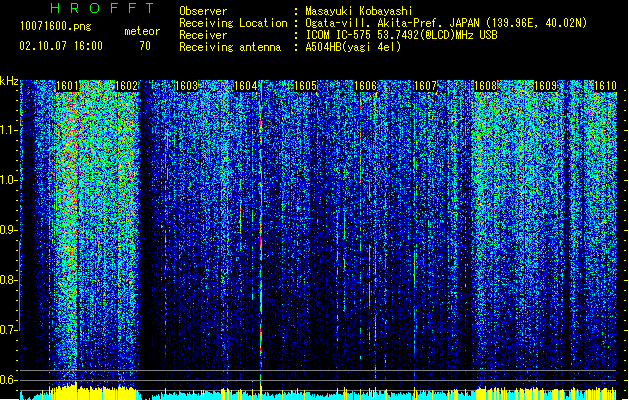Click the 1608 time marker

485,86
